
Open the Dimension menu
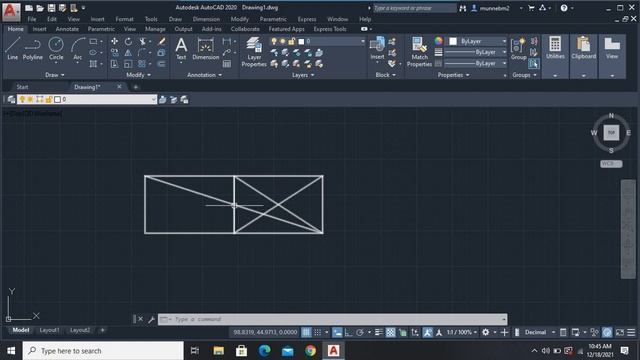coord(206,19)
